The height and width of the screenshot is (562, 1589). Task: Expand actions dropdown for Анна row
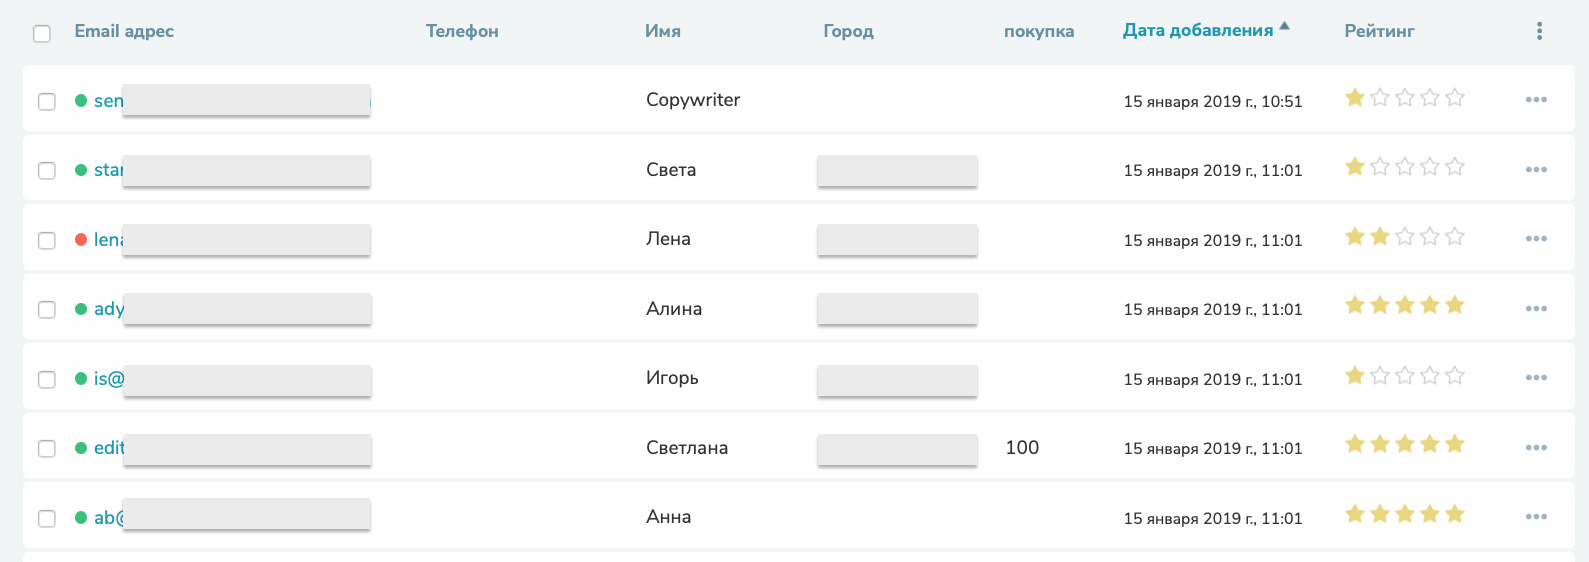(1536, 517)
